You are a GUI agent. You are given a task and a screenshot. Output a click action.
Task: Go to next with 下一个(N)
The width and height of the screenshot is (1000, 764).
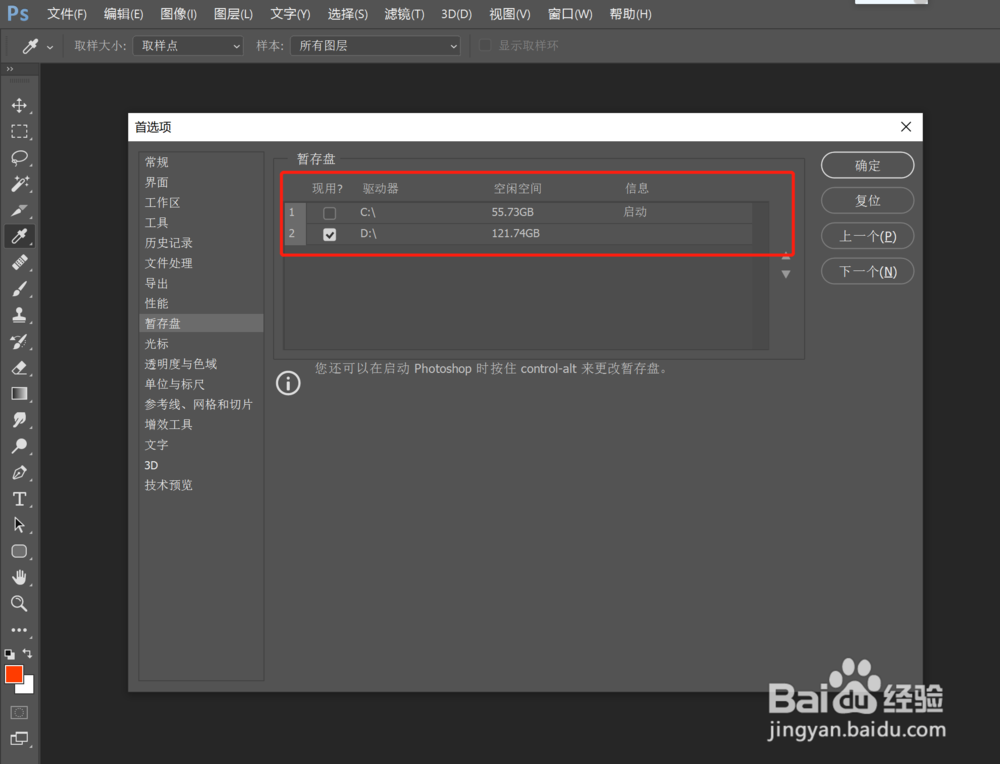point(867,272)
